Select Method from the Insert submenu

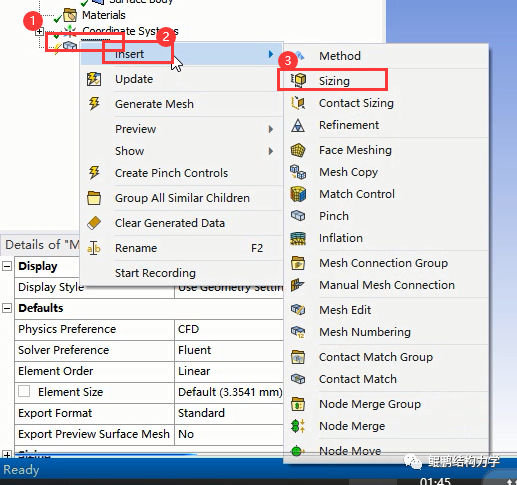click(x=386, y=56)
